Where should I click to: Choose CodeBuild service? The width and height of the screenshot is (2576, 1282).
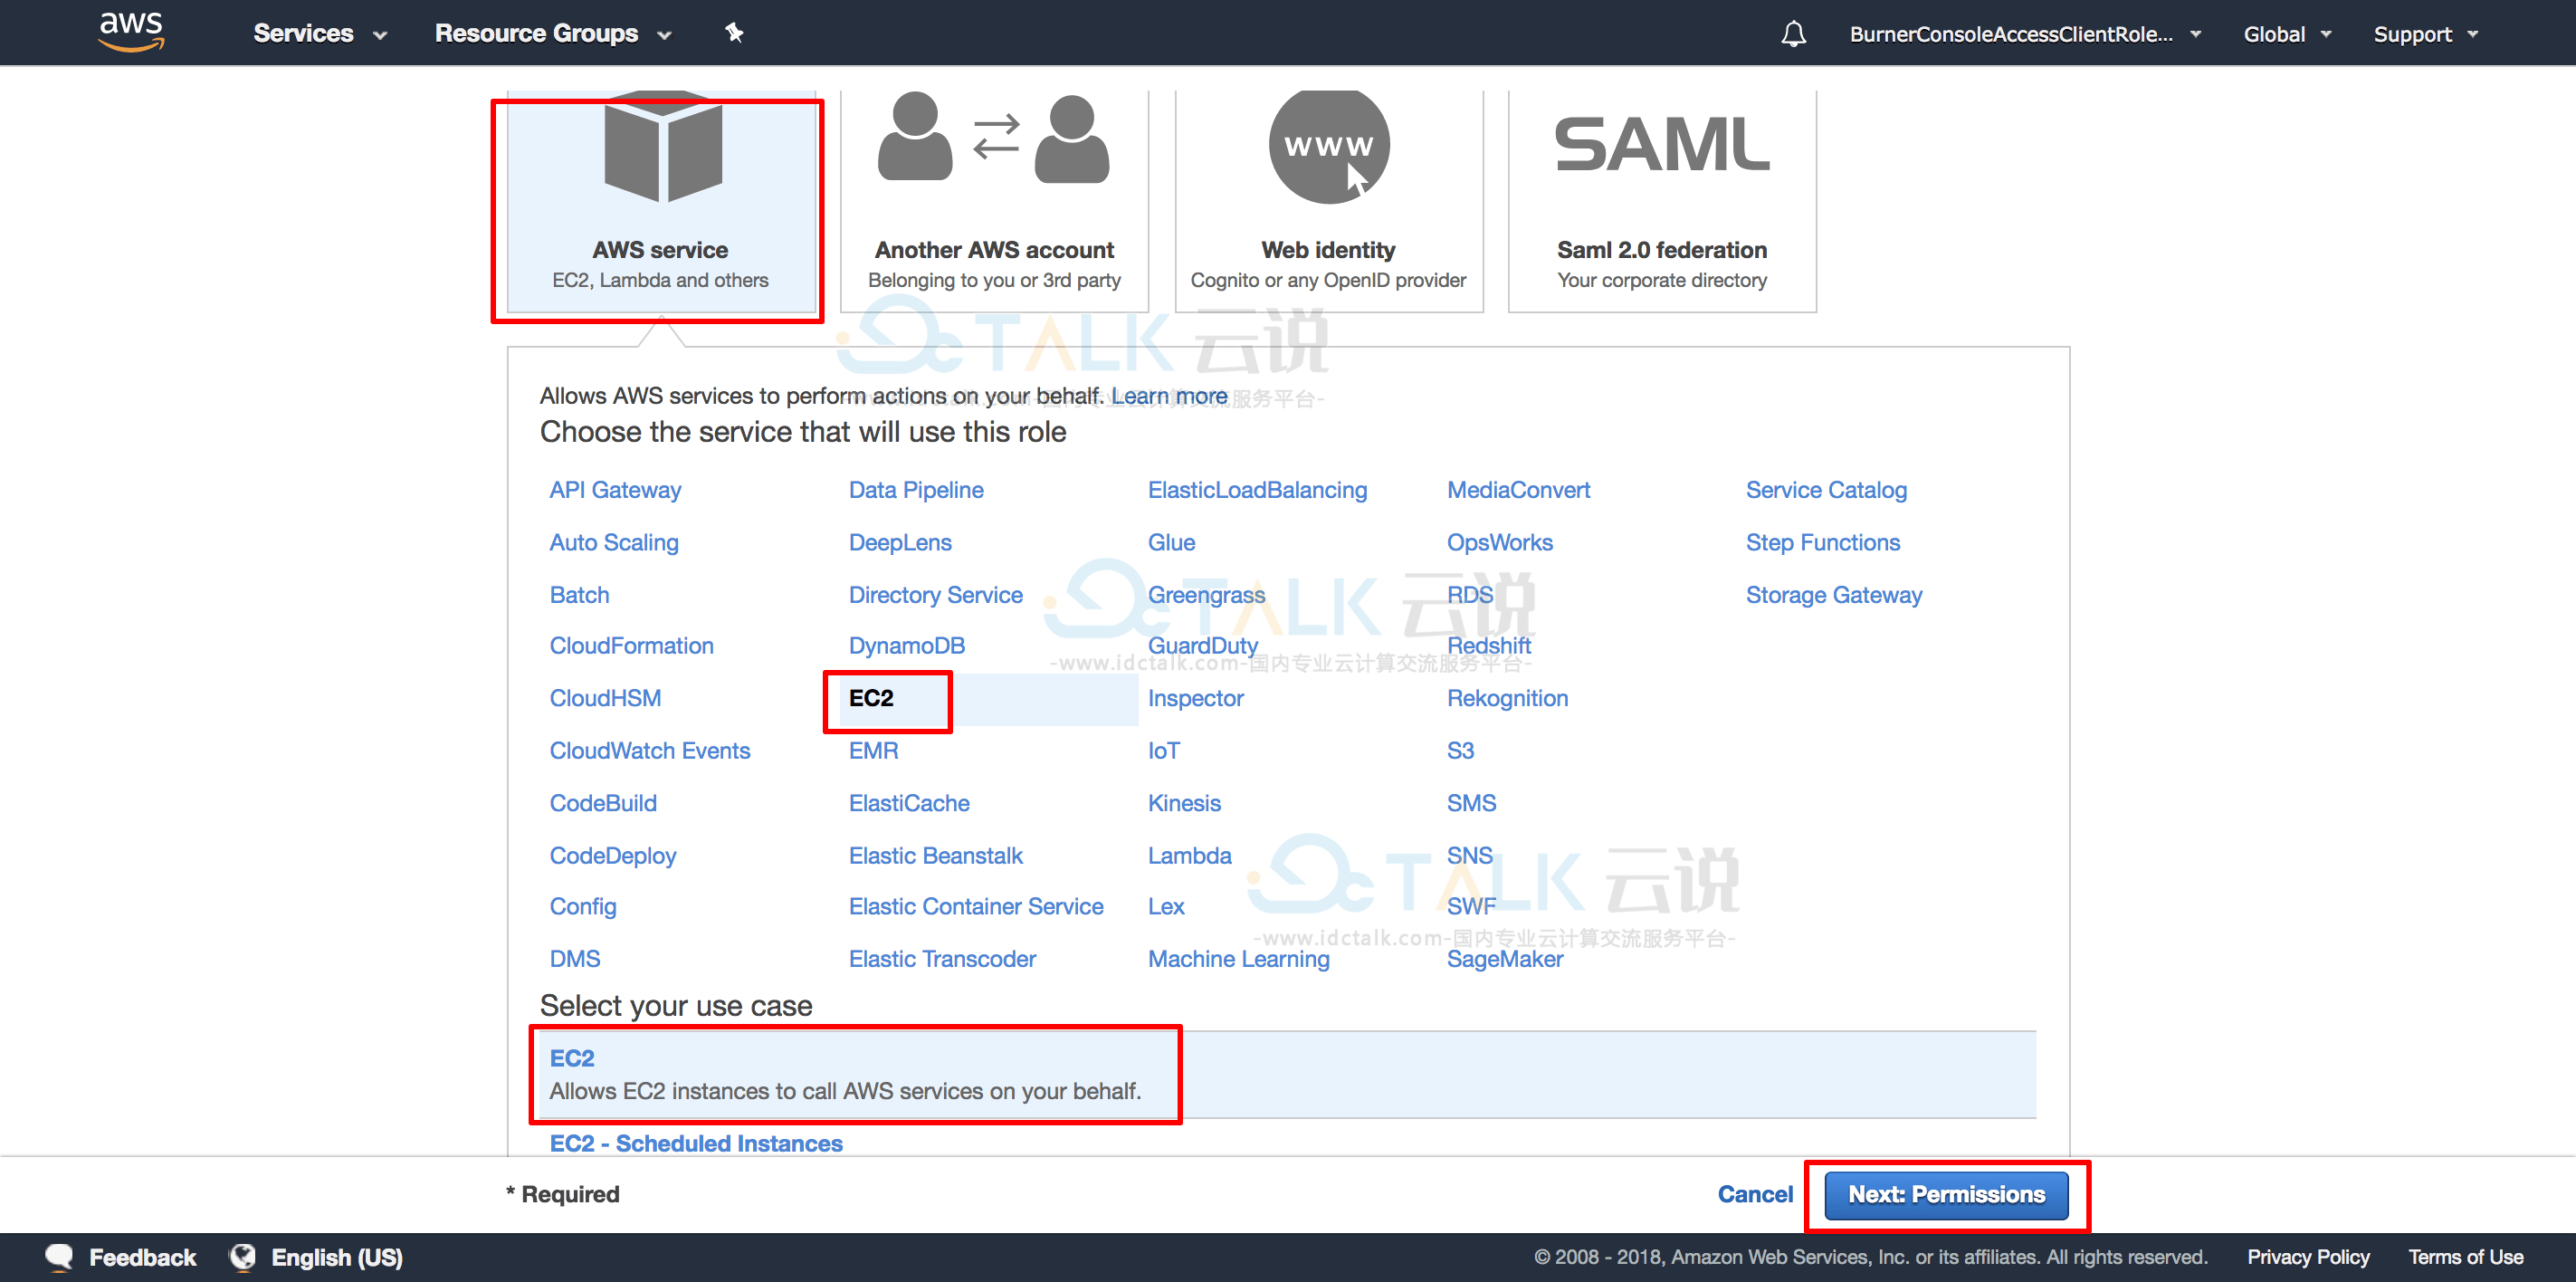[603, 803]
